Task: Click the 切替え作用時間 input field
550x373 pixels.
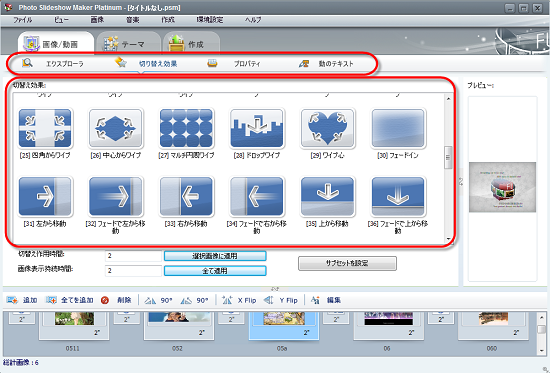Action: pos(133,256)
